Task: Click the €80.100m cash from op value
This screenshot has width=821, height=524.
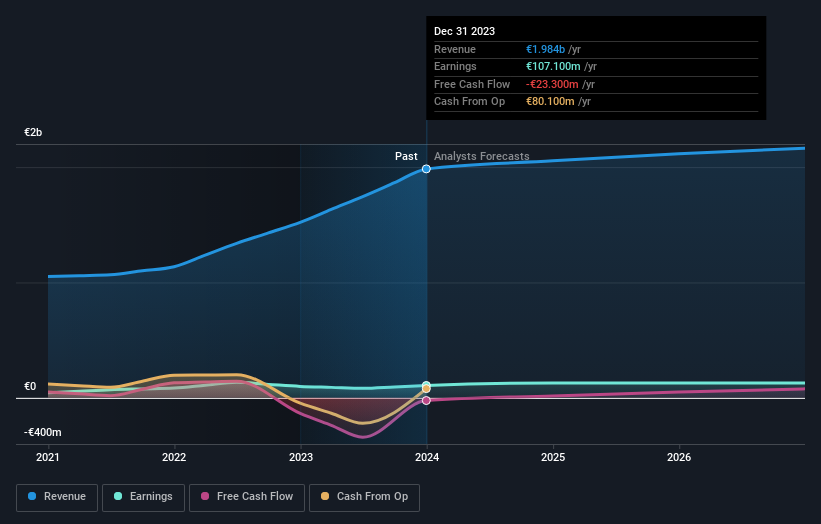Action: [x=550, y=102]
